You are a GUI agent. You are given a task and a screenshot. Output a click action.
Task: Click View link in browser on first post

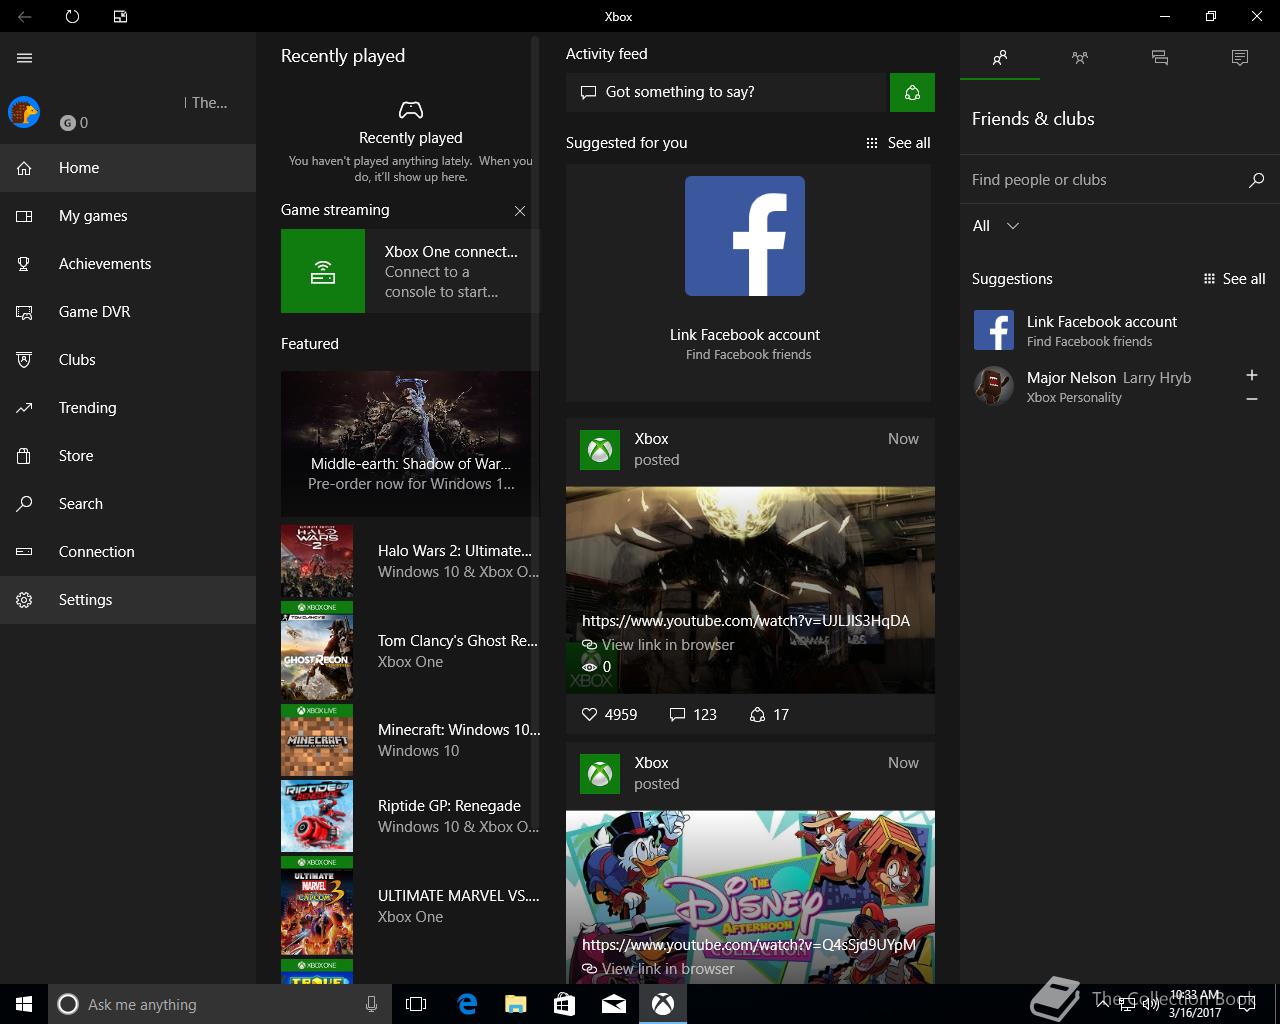click(658, 645)
